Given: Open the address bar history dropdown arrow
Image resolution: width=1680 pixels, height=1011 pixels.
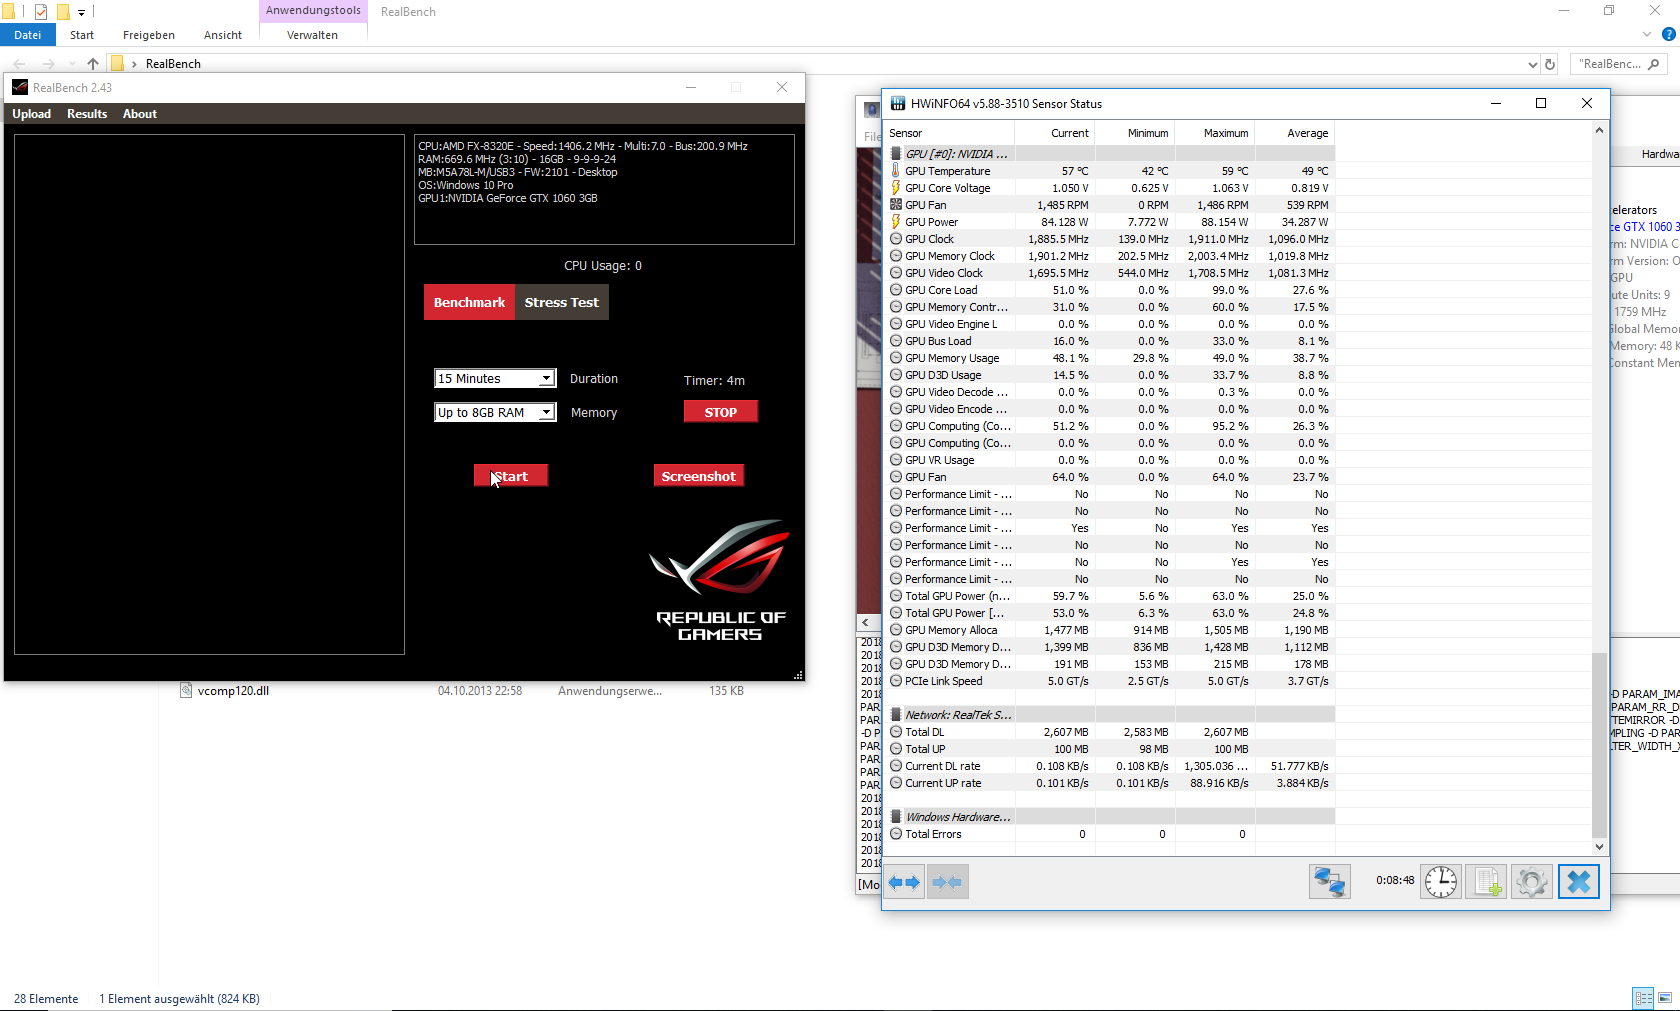Looking at the screenshot, I should coord(1533,64).
